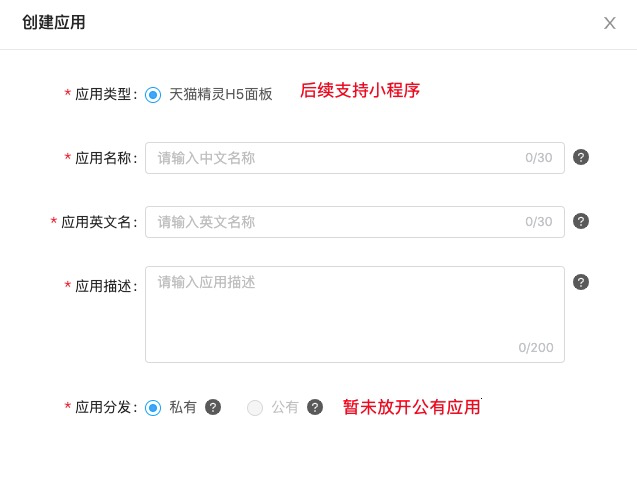Click help icon beside 应用描述 textarea

pos(581,282)
